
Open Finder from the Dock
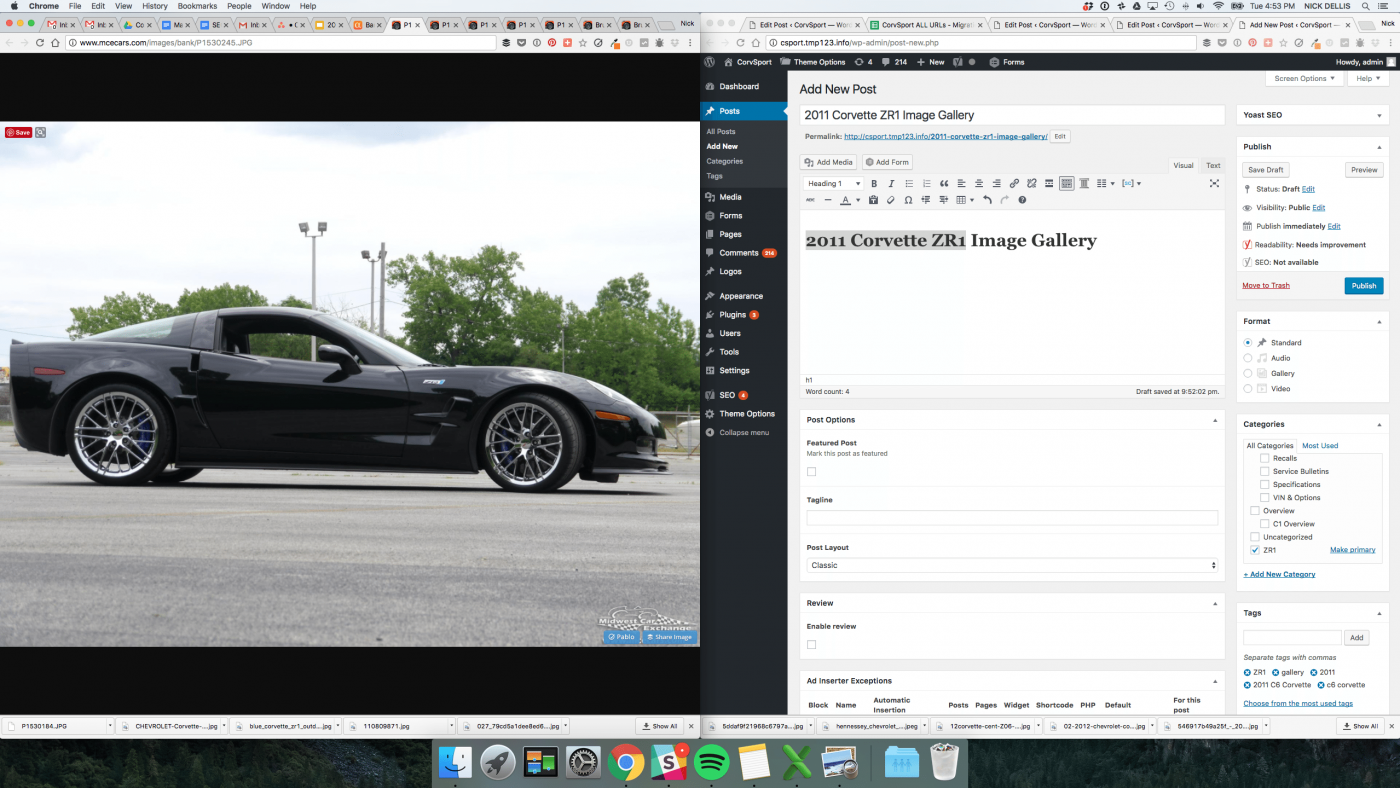point(456,764)
